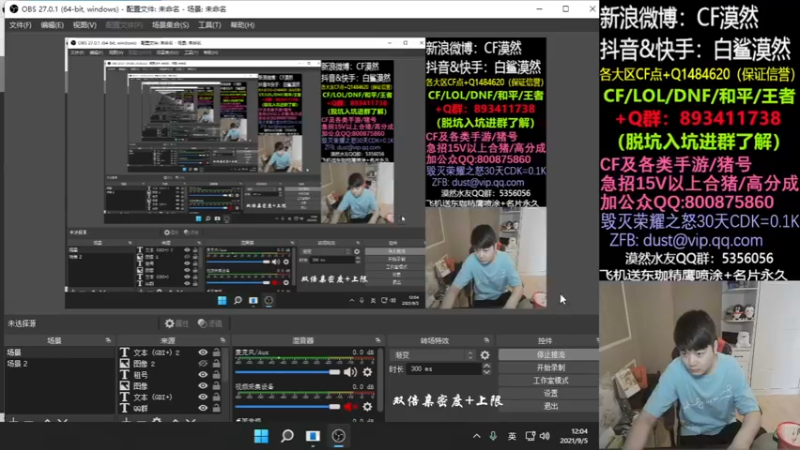Expand the system tray hidden icons chevron

click(477, 436)
